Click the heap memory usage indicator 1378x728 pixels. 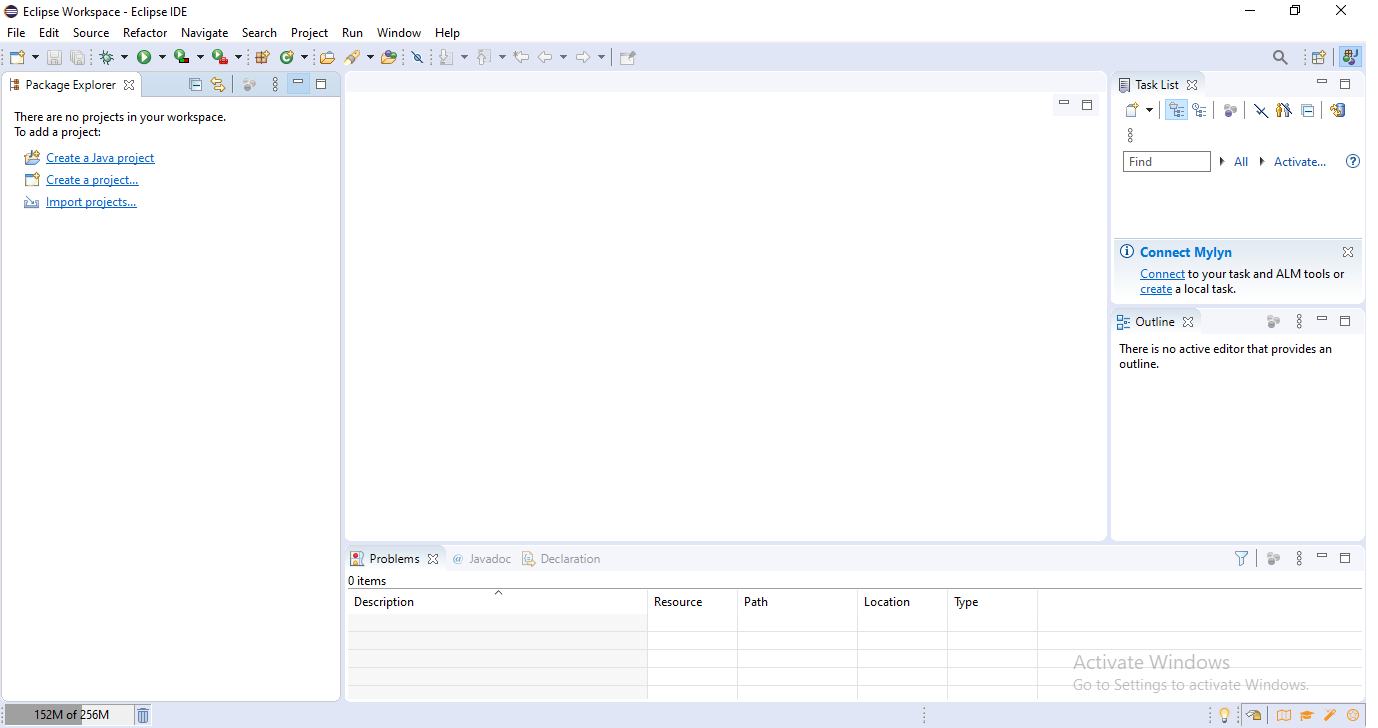[x=68, y=714]
